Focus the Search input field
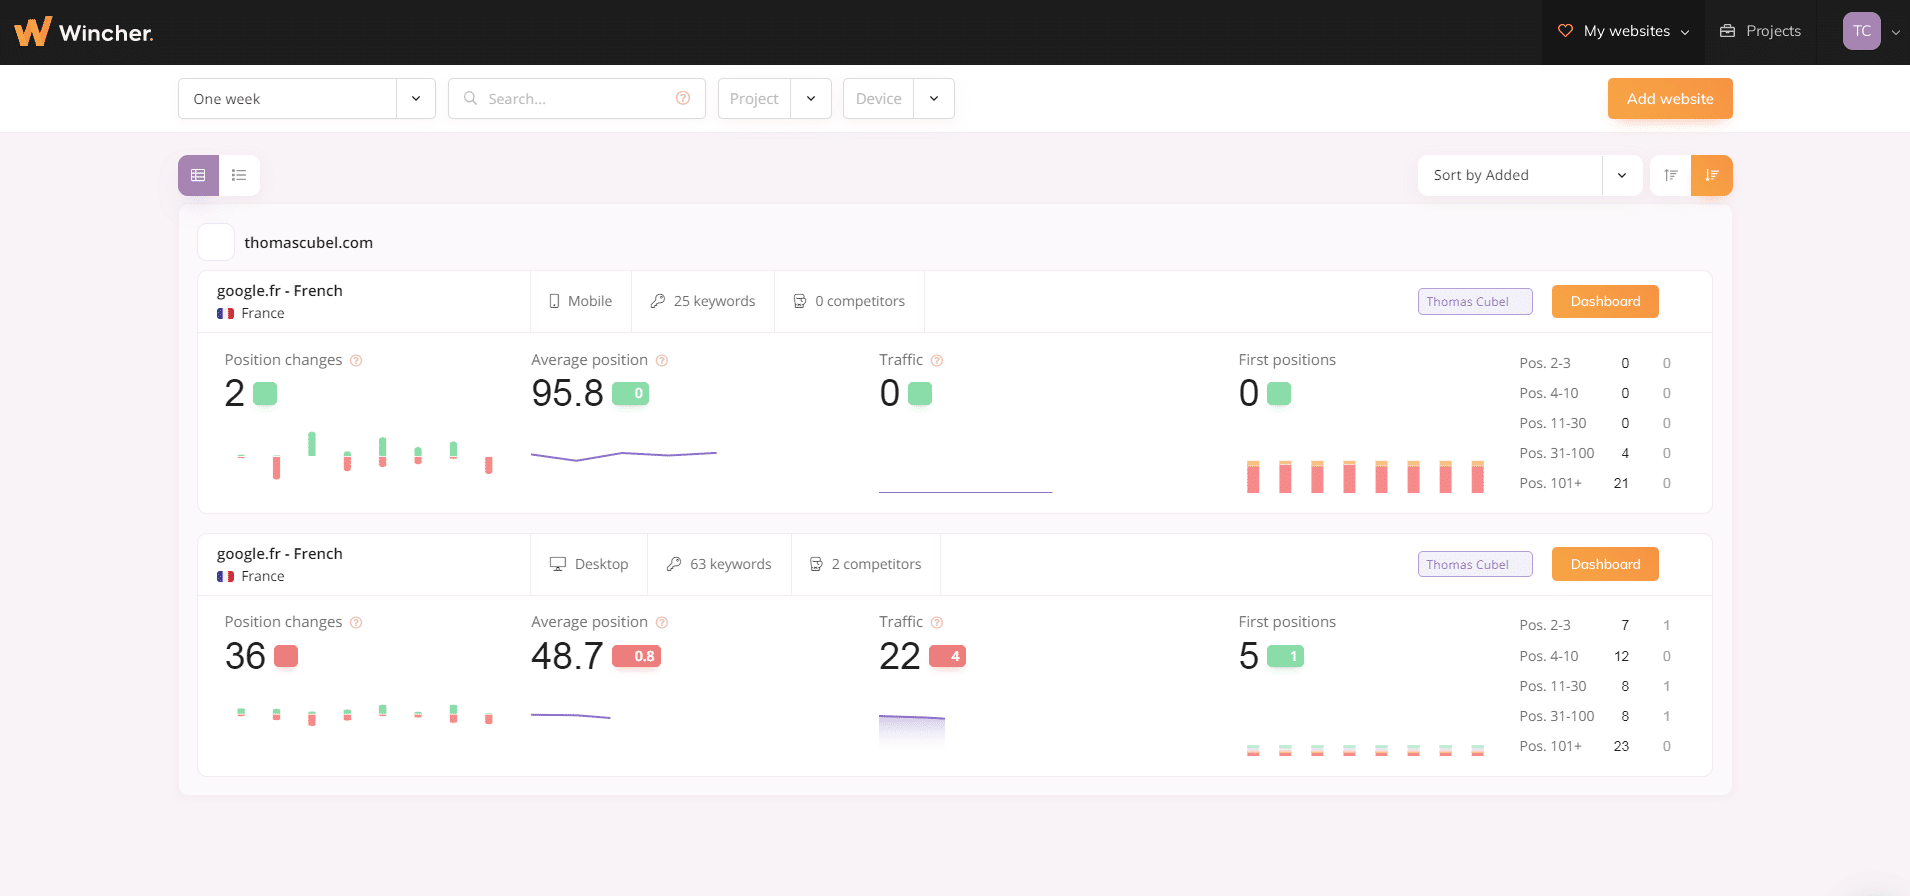Image resolution: width=1910 pixels, height=896 pixels. click(x=577, y=99)
